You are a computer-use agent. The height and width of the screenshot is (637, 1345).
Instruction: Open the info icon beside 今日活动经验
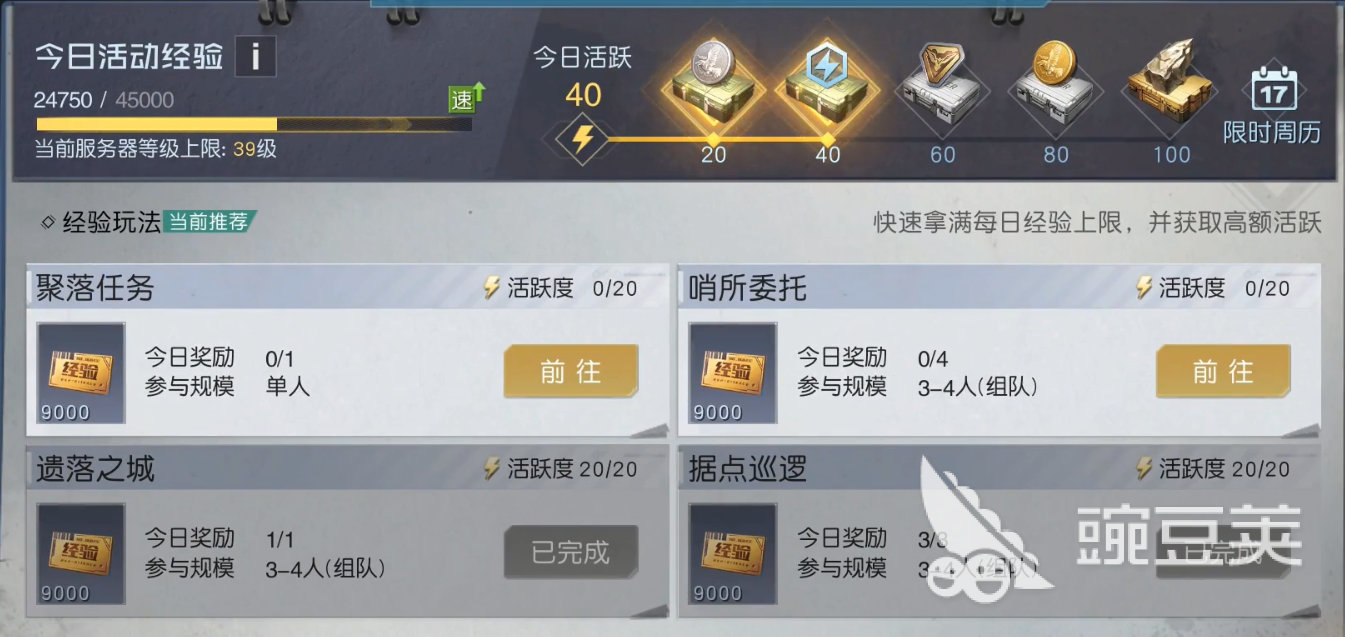coord(255,57)
